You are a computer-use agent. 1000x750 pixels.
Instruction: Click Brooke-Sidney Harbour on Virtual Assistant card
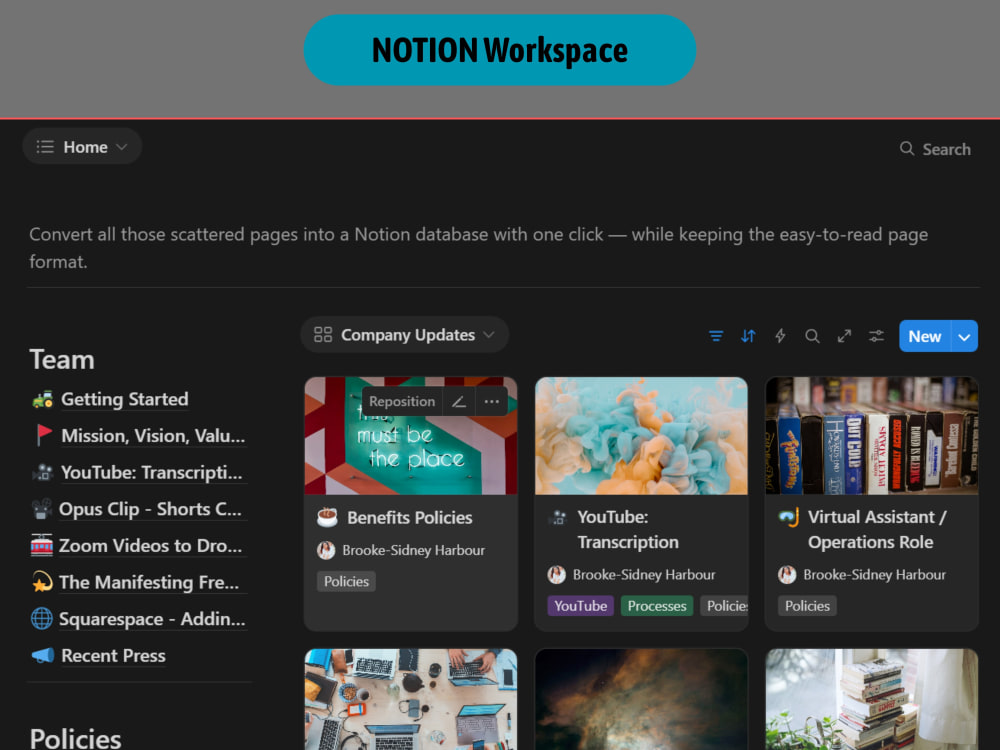coord(874,575)
